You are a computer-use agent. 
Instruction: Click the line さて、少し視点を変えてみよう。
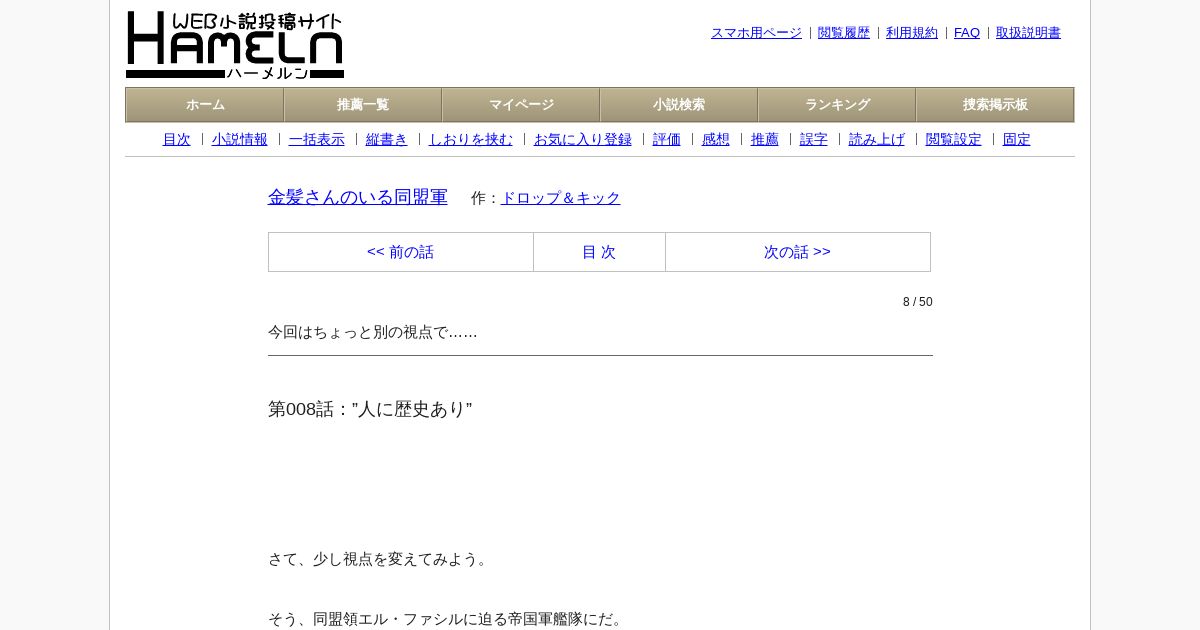coord(380,559)
